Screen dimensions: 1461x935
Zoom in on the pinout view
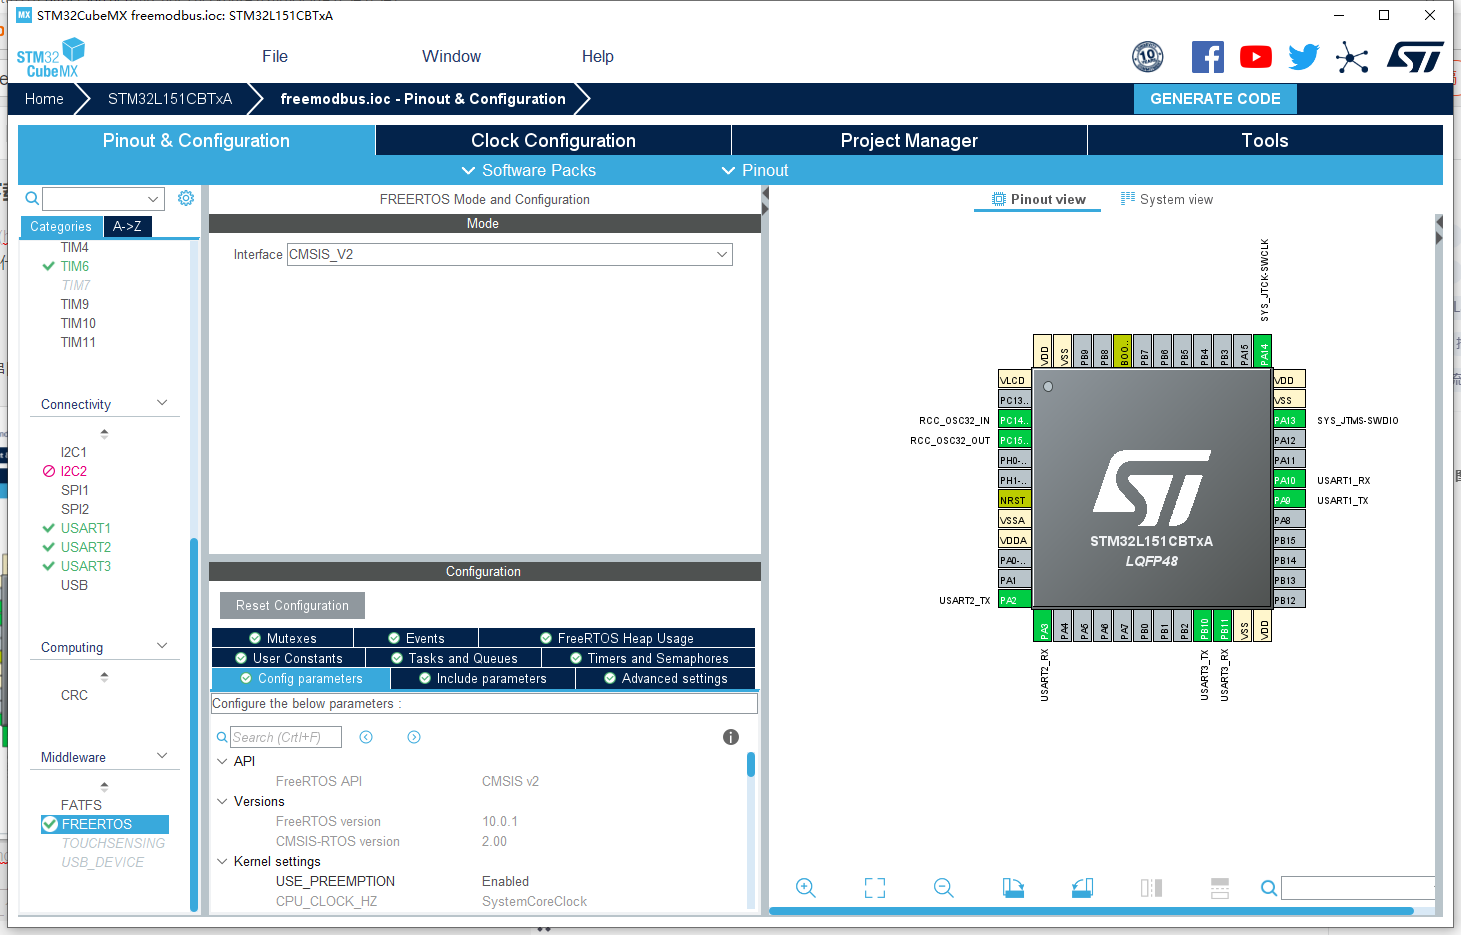click(x=806, y=887)
